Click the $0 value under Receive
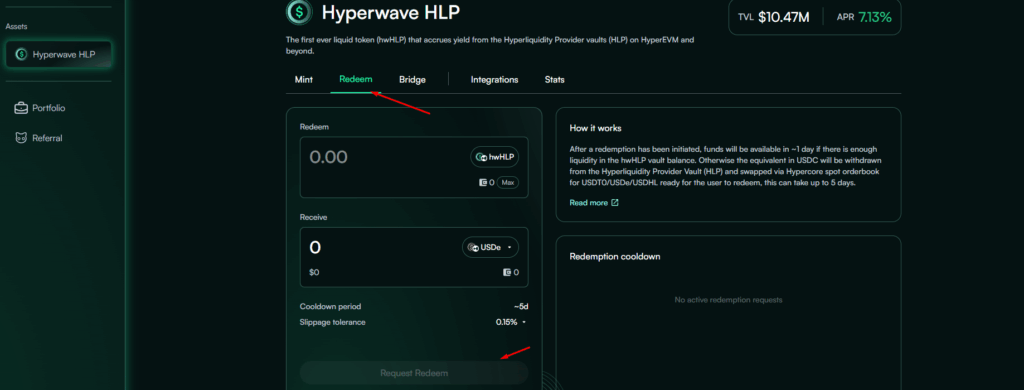This screenshot has width=1024, height=390. point(314,272)
